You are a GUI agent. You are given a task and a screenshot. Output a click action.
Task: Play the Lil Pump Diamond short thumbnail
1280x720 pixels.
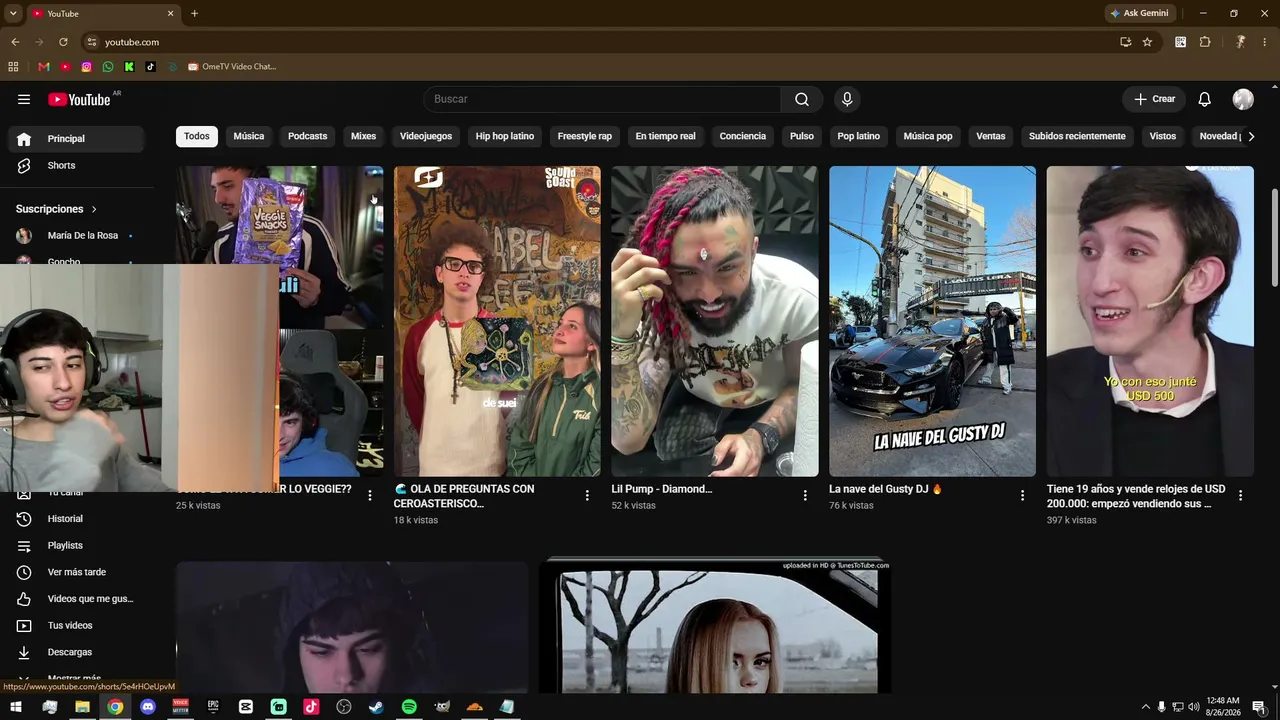coord(715,321)
